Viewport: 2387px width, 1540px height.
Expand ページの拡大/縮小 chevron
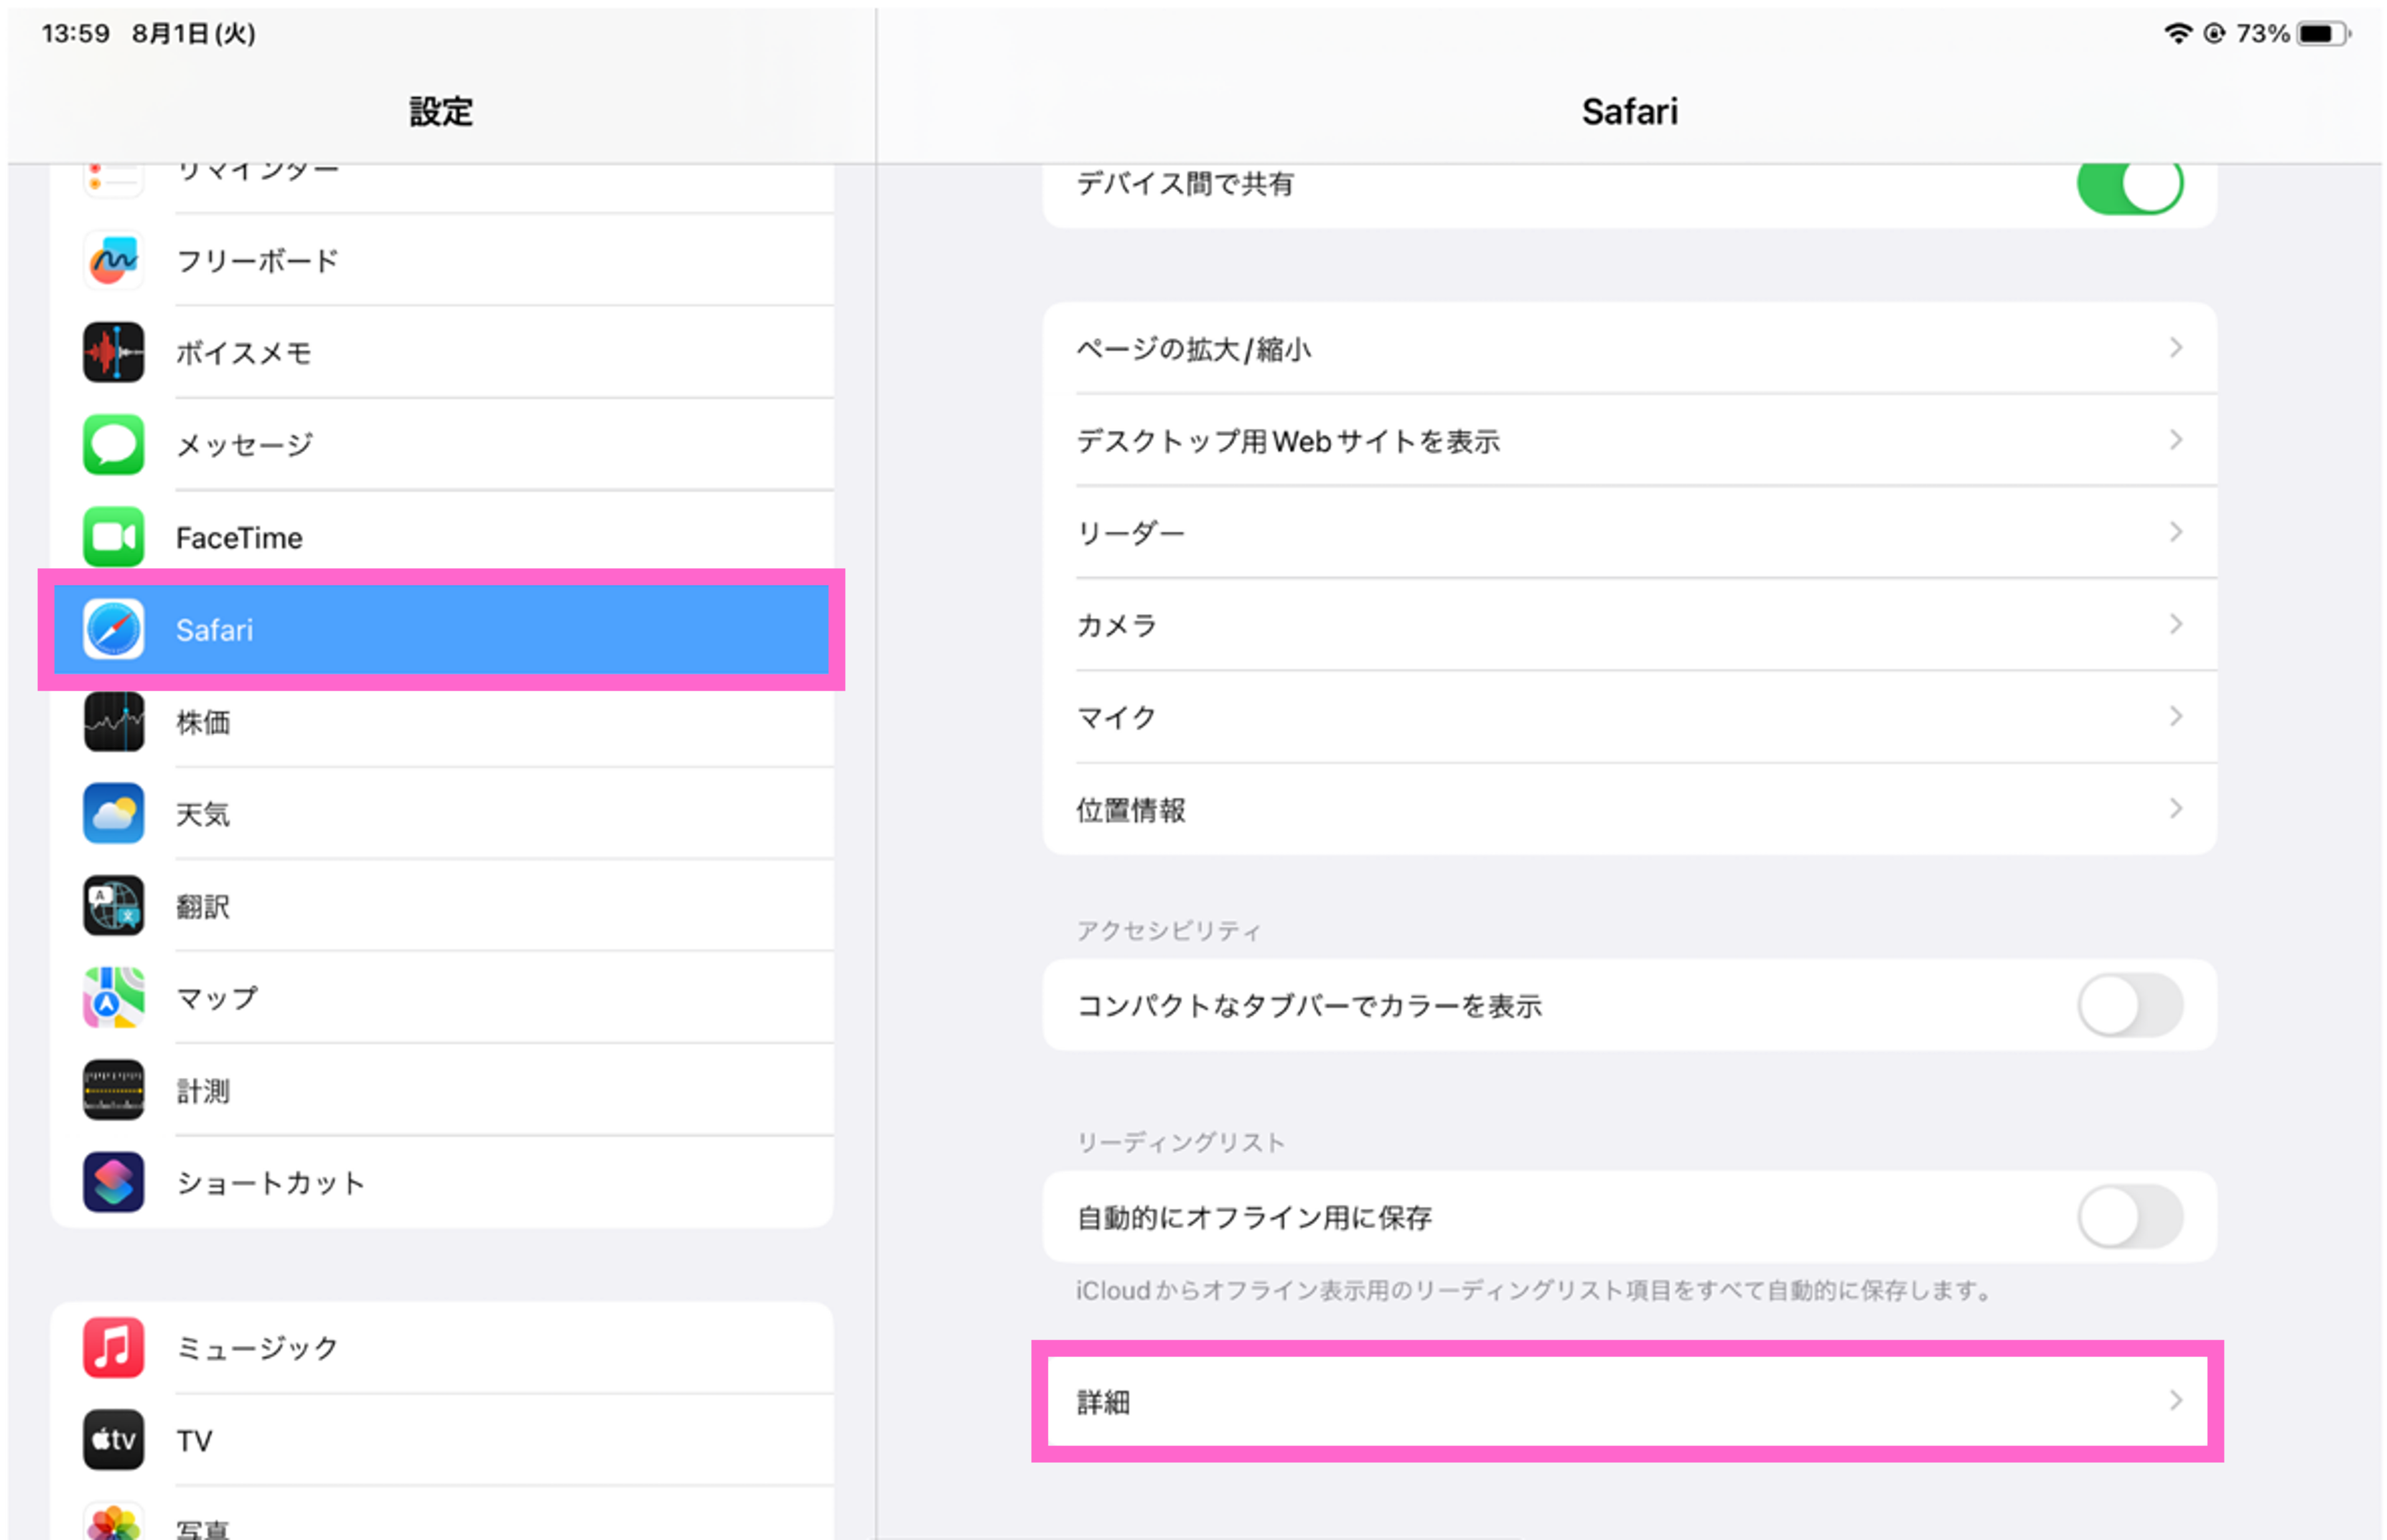[2175, 348]
